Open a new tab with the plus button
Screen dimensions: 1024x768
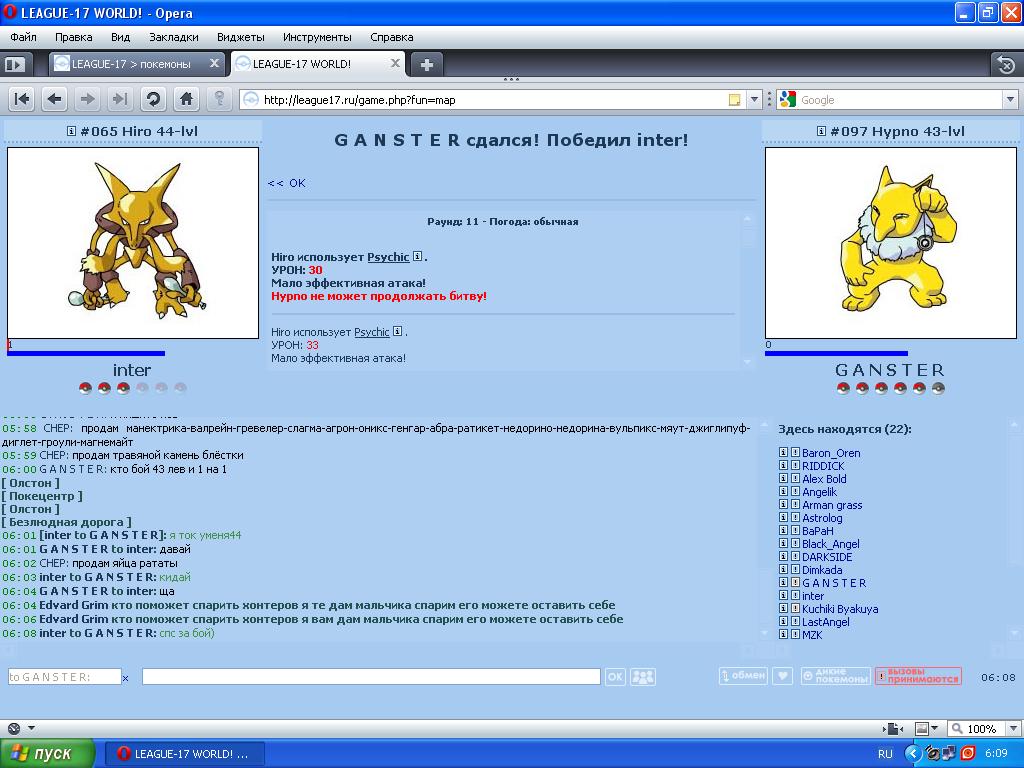pyautogui.click(x=426, y=65)
